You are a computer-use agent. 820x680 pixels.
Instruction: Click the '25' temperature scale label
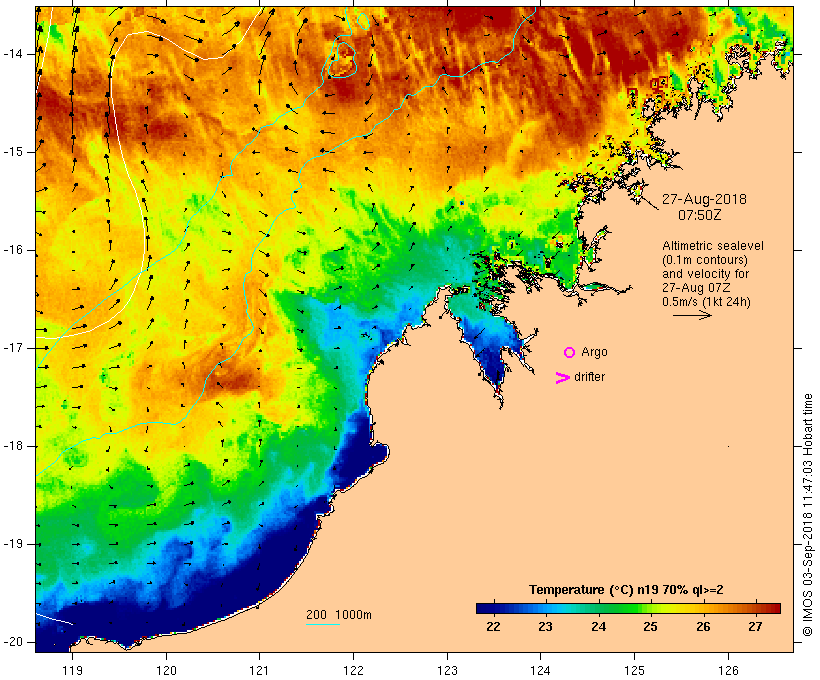651,627
